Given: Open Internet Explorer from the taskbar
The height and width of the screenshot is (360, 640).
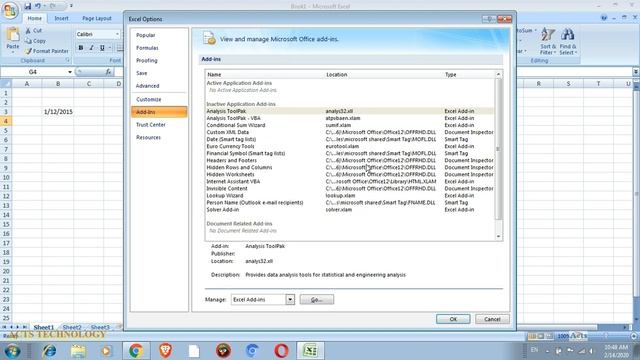Looking at the screenshot, I should click(x=49, y=351).
